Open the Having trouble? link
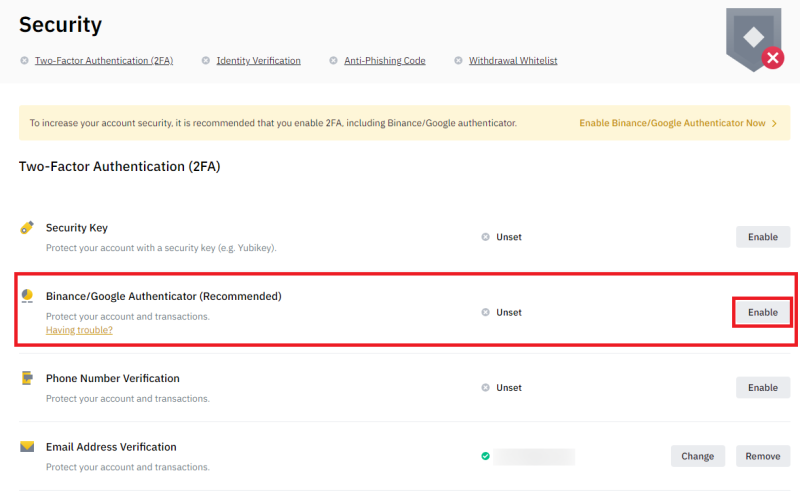The height and width of the screenshot is (492, 800). pyautogui.click(x=79, y=330)
